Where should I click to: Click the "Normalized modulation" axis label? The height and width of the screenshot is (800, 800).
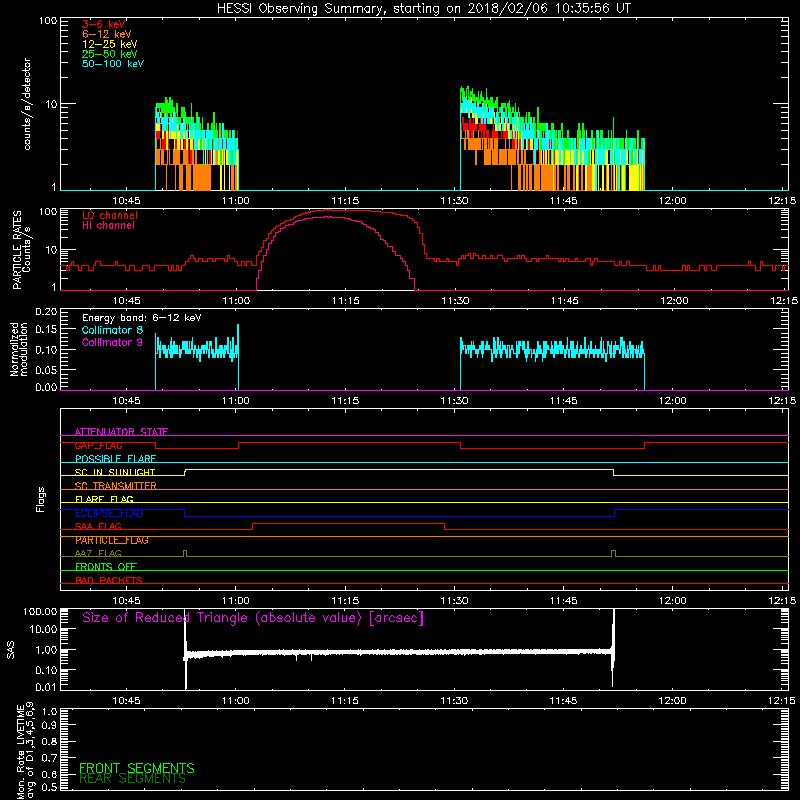tap(19, 349)
